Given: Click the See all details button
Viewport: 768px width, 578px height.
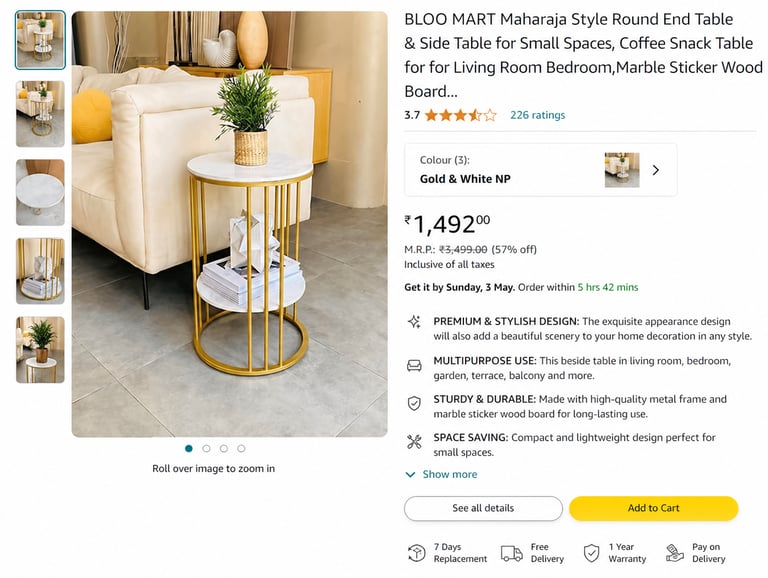Looking at the screenshot, I should tap(483, 508).
